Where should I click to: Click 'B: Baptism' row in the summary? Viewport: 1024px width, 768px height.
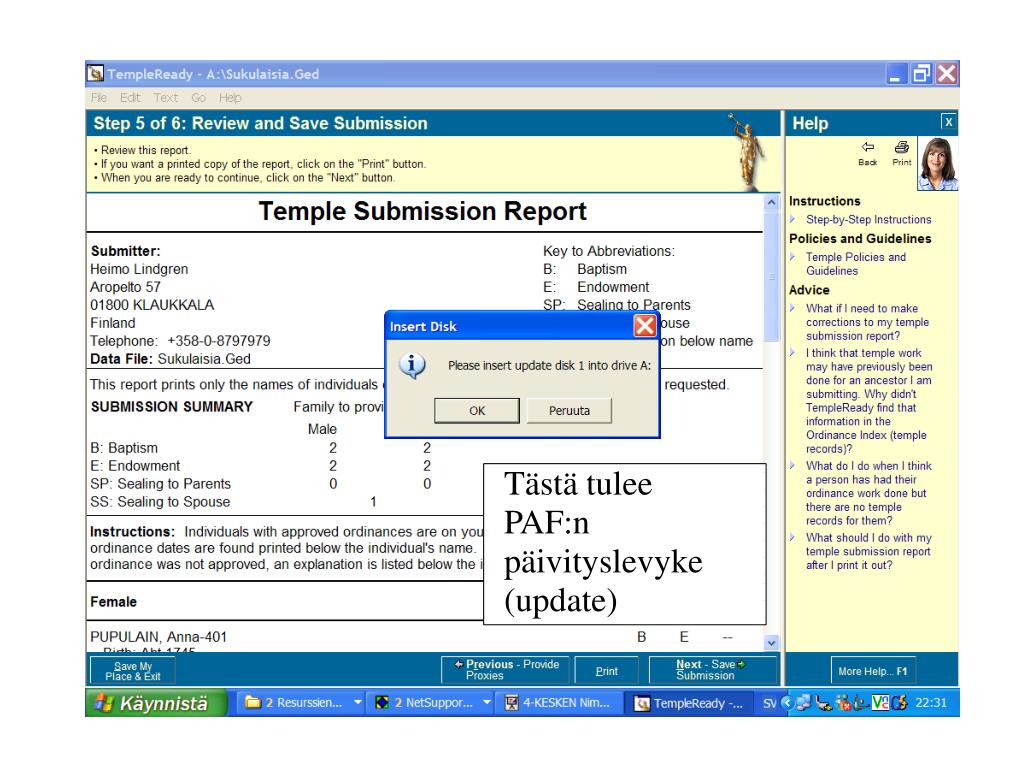pyautogui.click(x=124, y=448)
